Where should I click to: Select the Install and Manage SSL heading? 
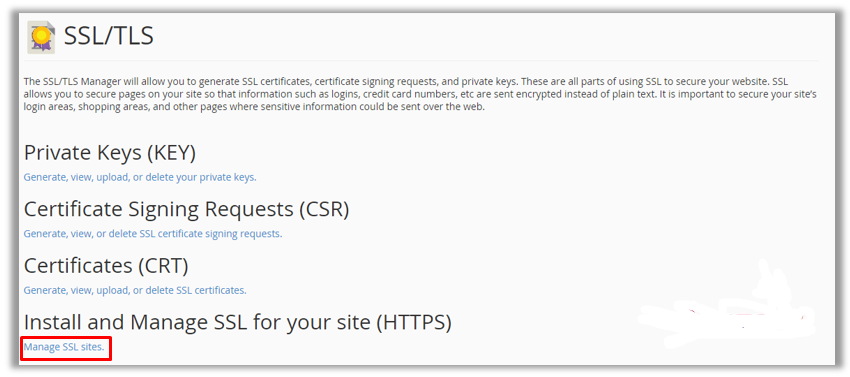[238, 323]
